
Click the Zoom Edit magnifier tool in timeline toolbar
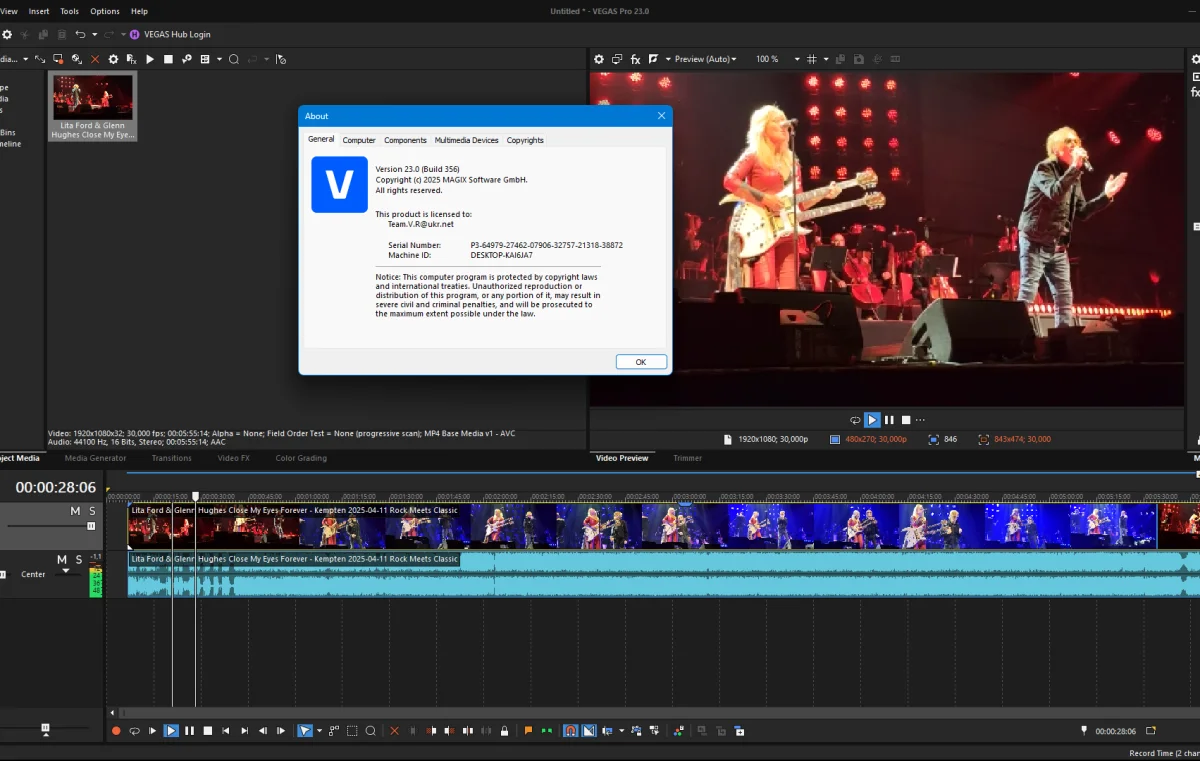click(370, 731)
